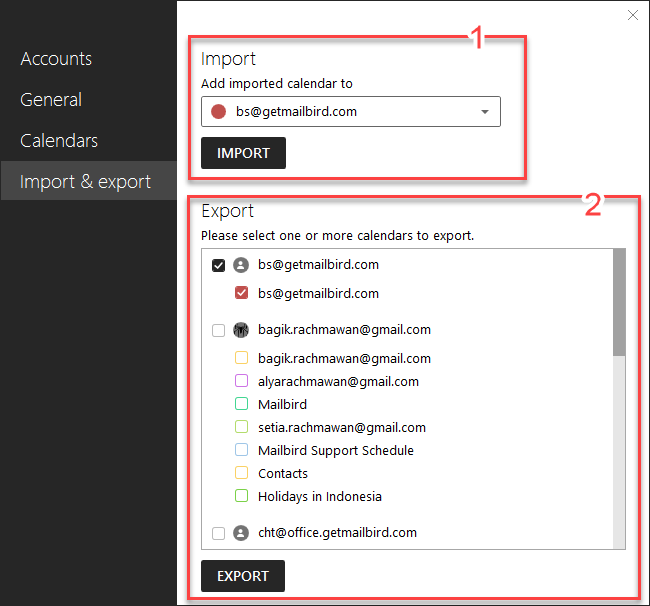650x606 pixels.
Task: Check the Holidays in Indonesia checkbox
Action: point(241,496)
